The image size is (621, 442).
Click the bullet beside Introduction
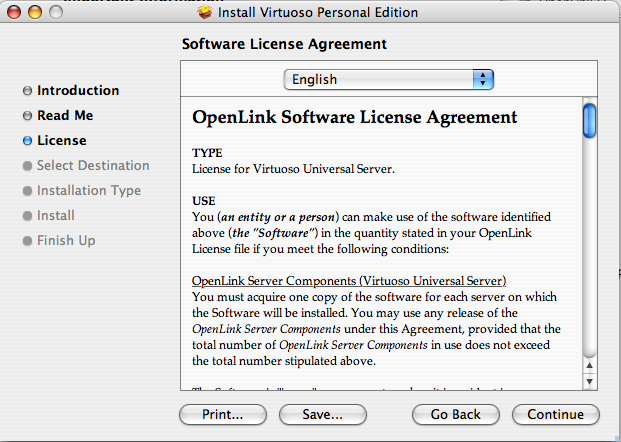pos(27,91)
